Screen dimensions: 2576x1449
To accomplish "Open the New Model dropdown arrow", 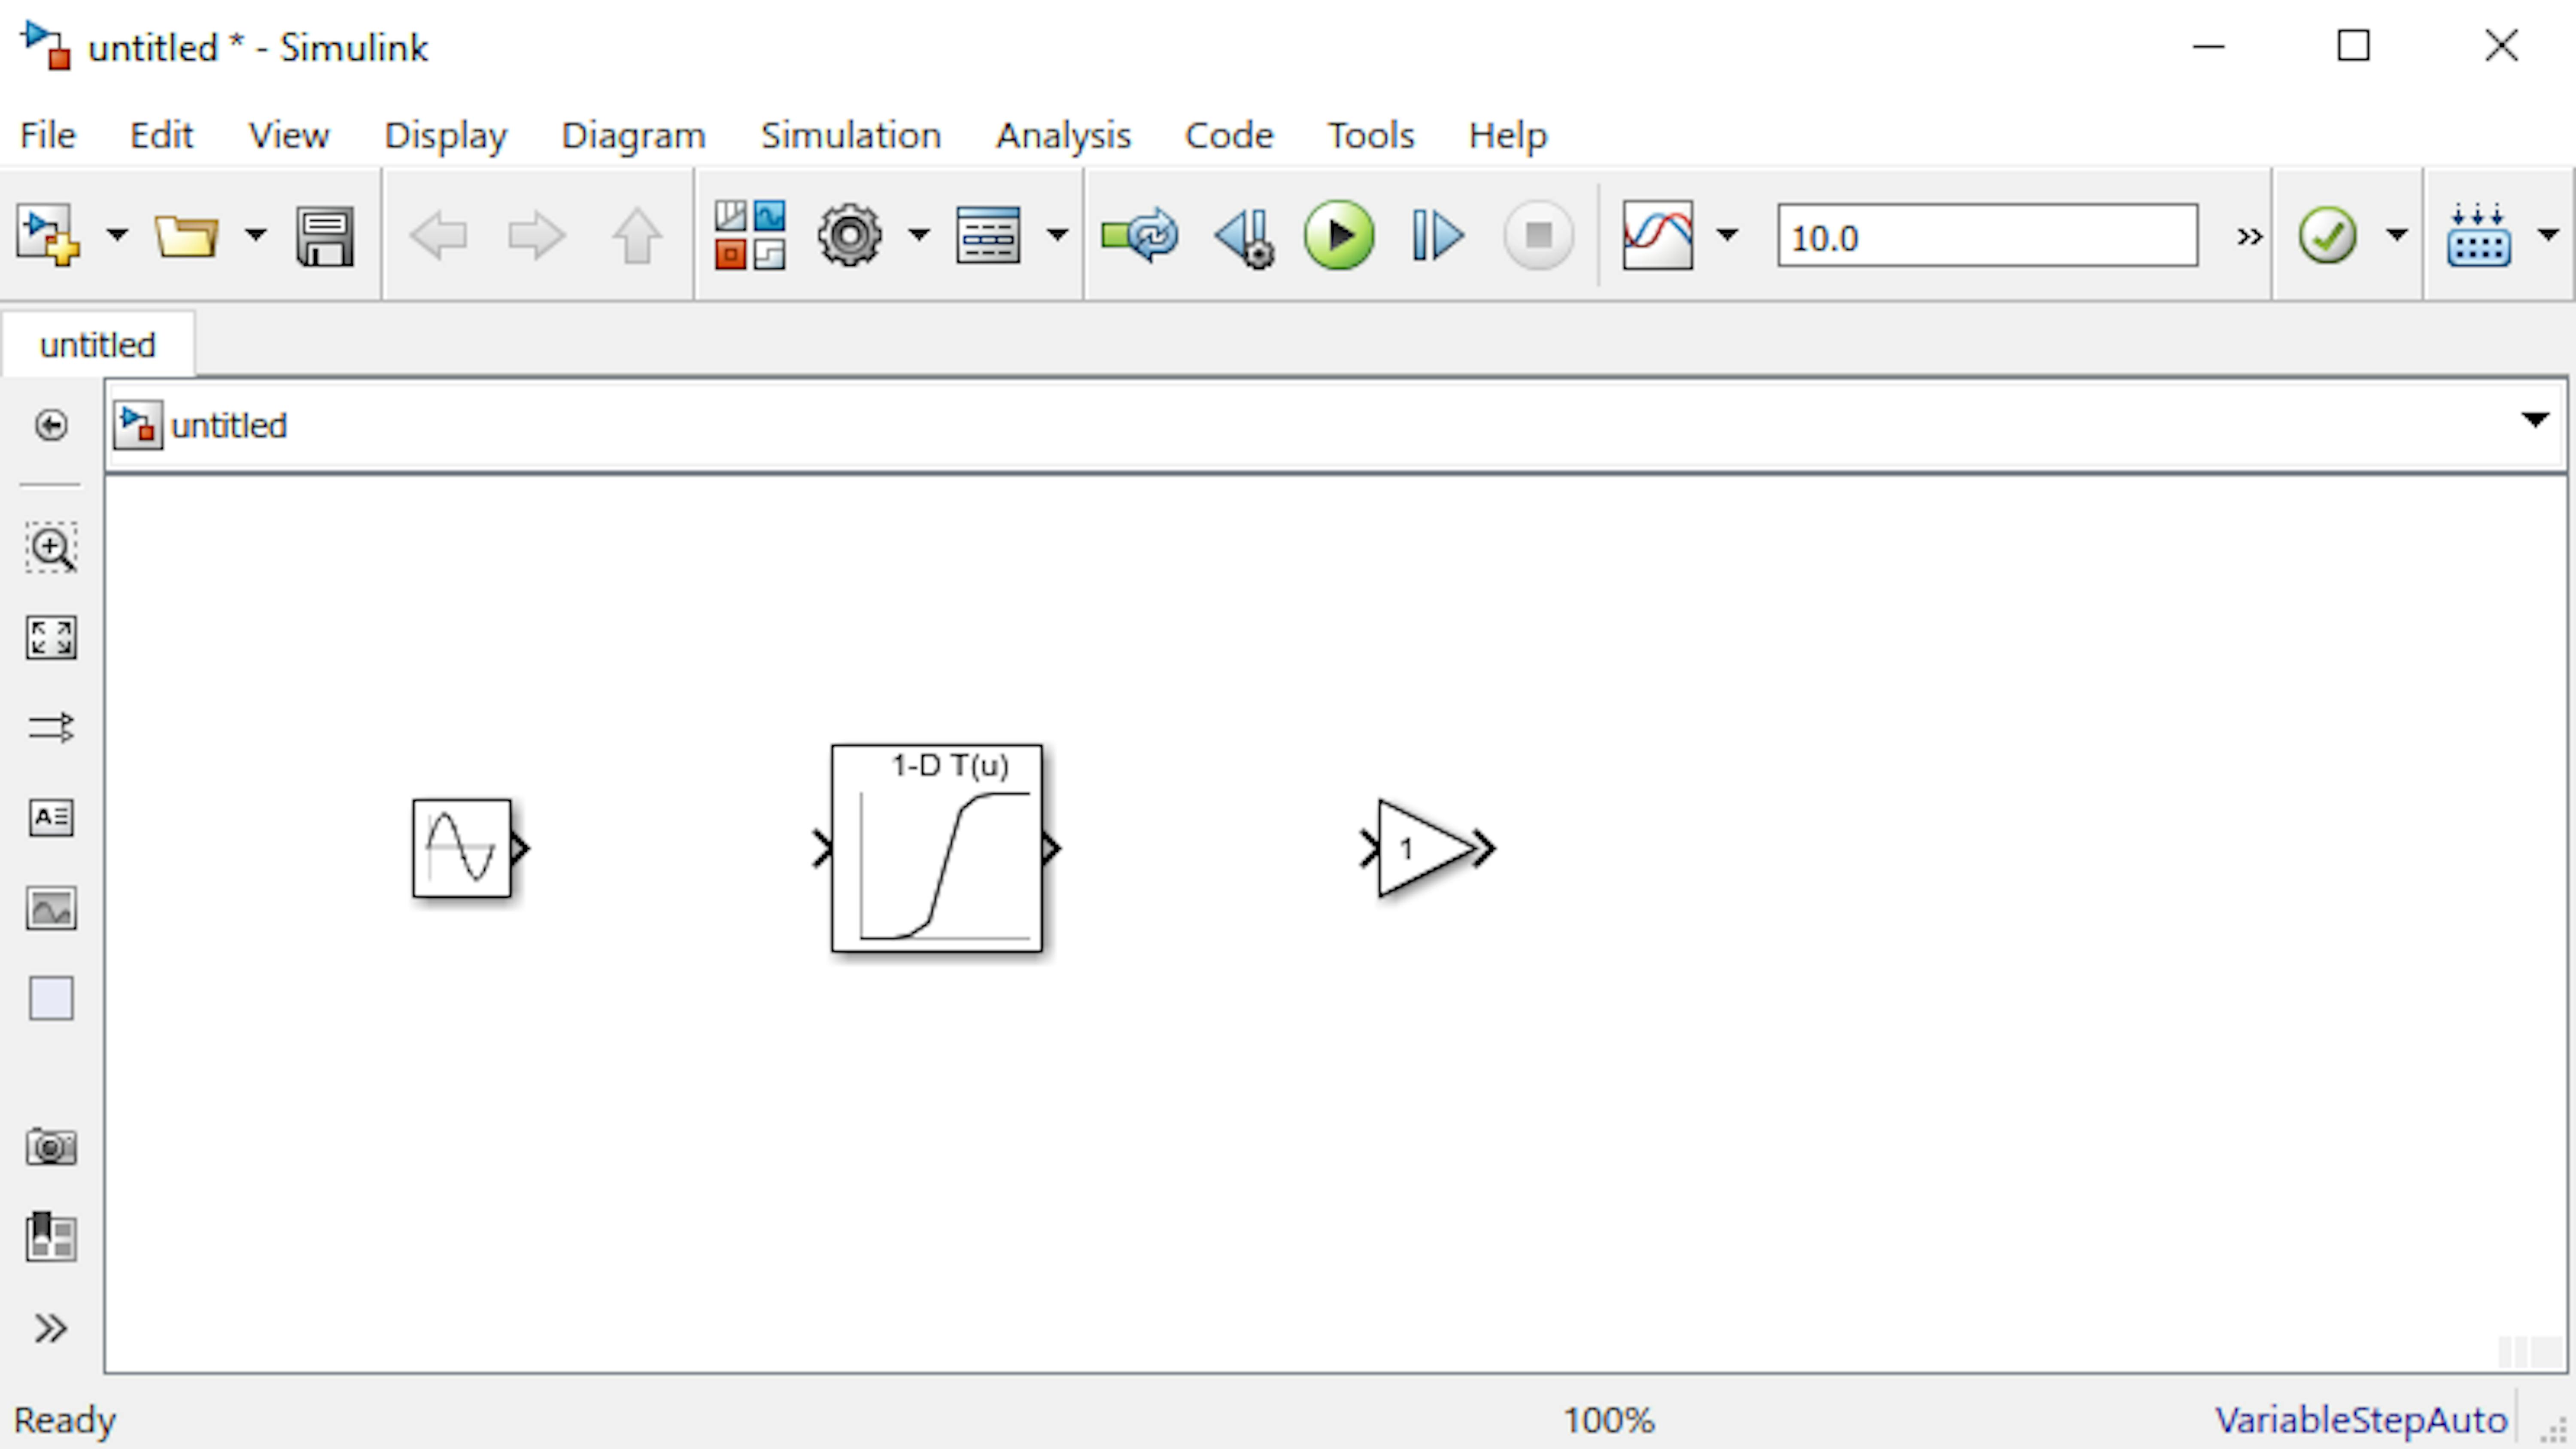I will pyautogui.click(x=117, y=236).
